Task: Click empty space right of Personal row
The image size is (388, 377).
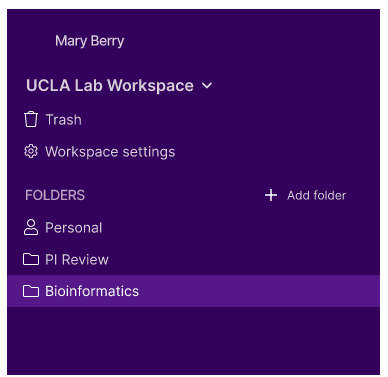Action: click(240, 228)
